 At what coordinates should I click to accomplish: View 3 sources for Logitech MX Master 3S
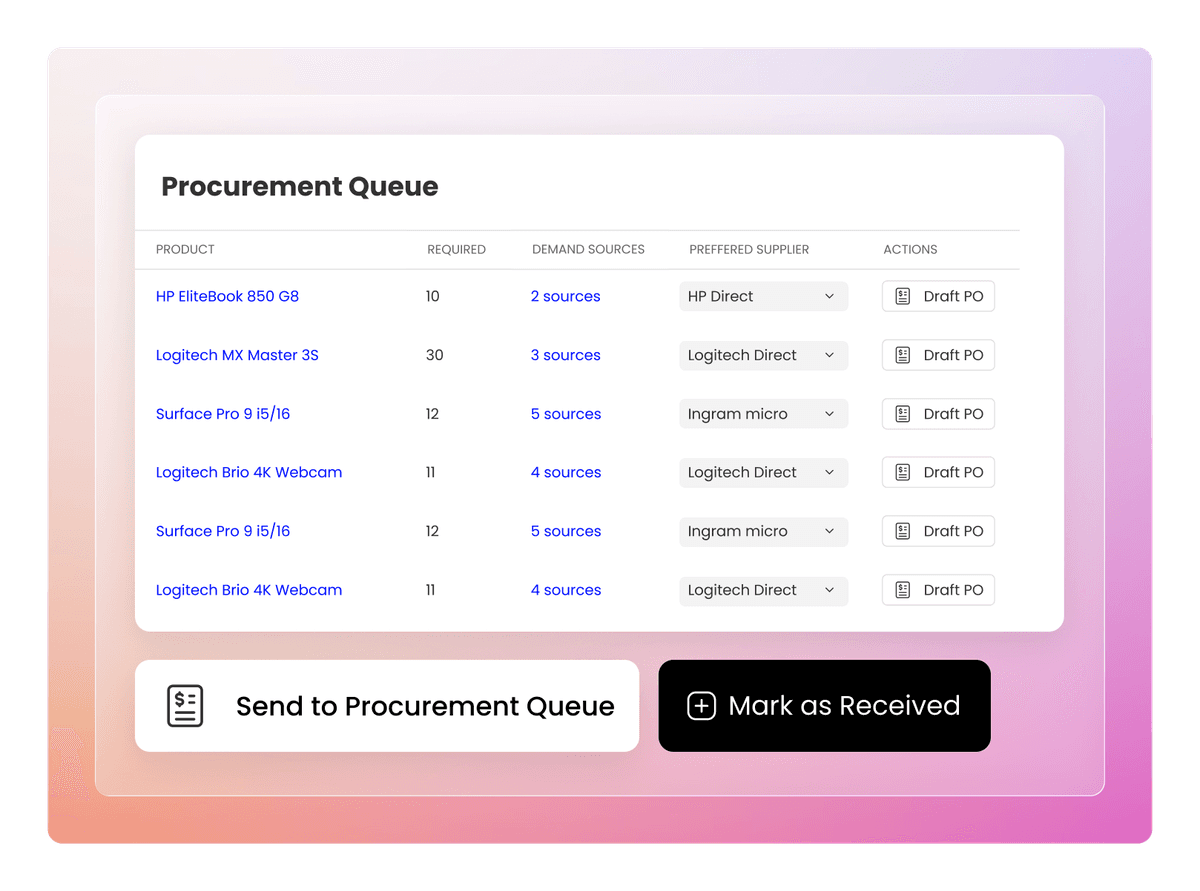click(x=566, y=355)
